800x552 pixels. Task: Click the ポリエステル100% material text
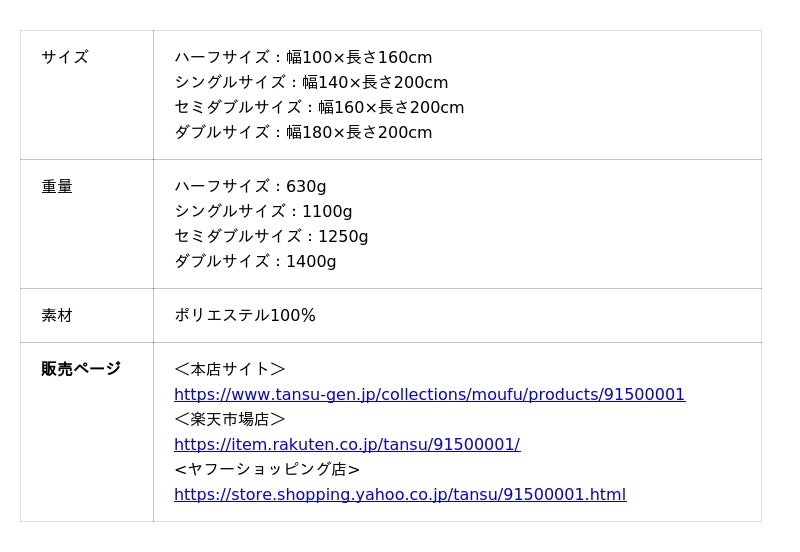245,316
